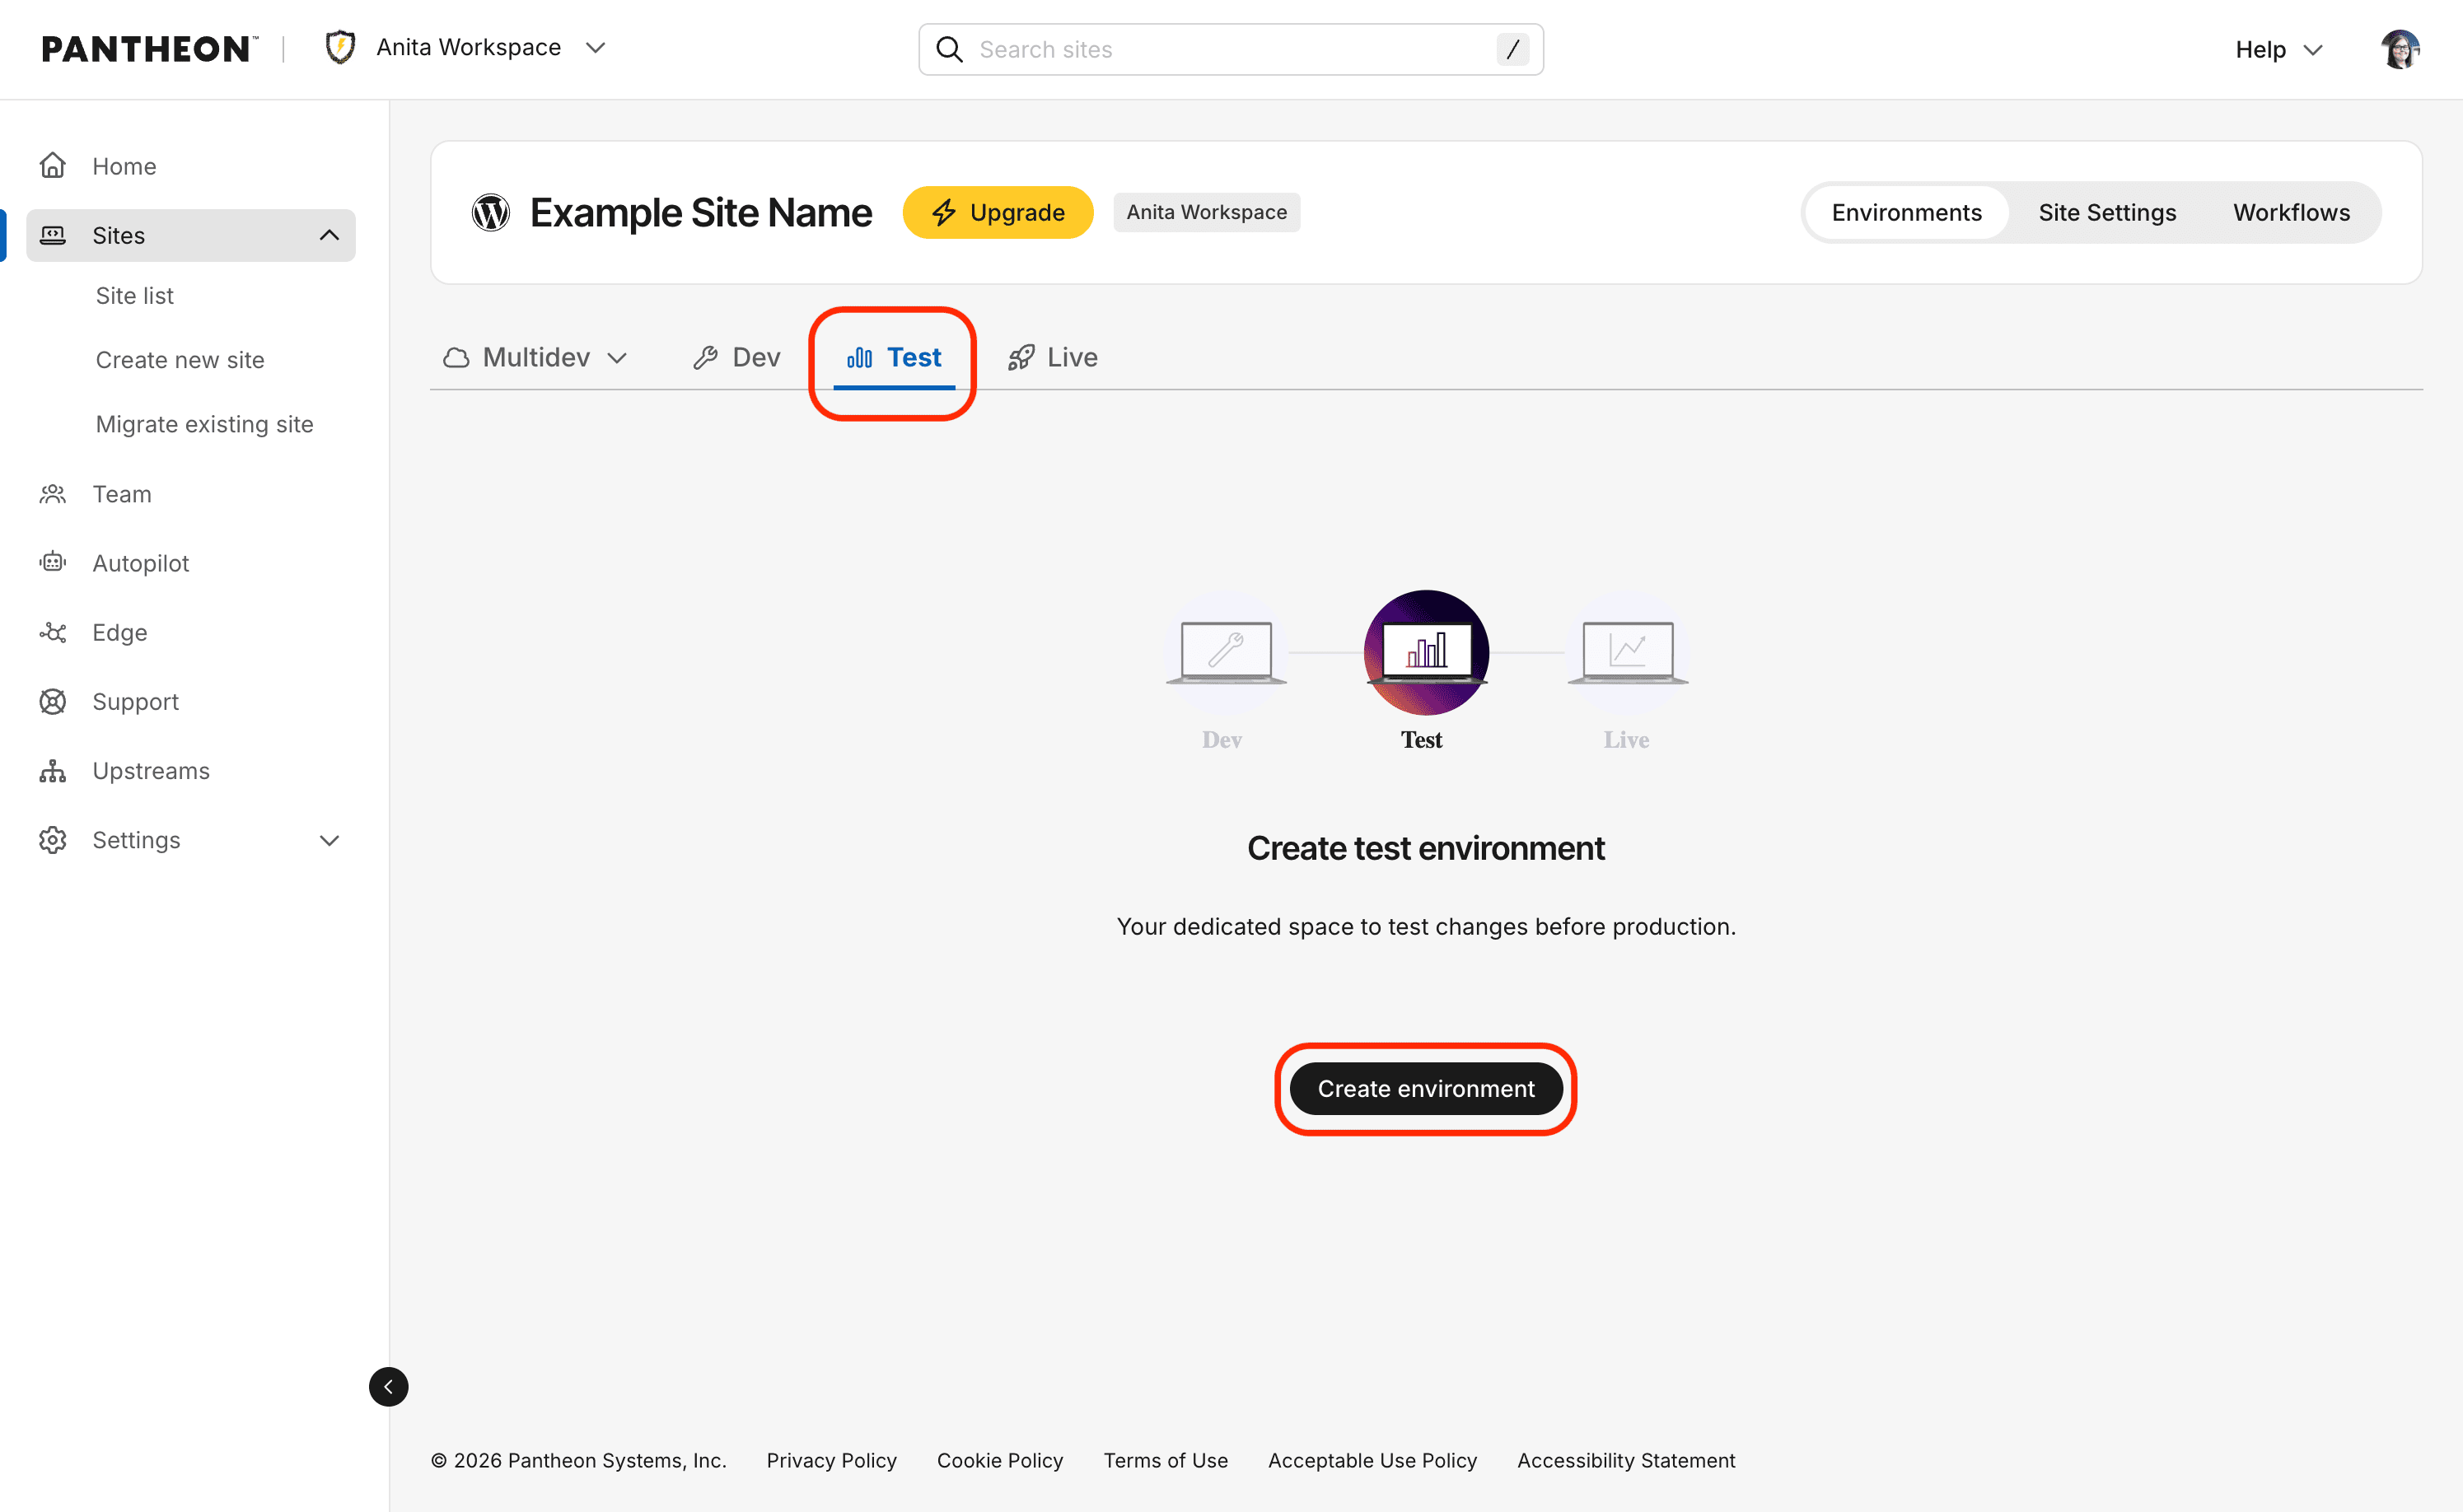Image resolution: width=2463 pixels, height=1512 pixels.
Task: Open the Home page label
Action: (124, 166)
